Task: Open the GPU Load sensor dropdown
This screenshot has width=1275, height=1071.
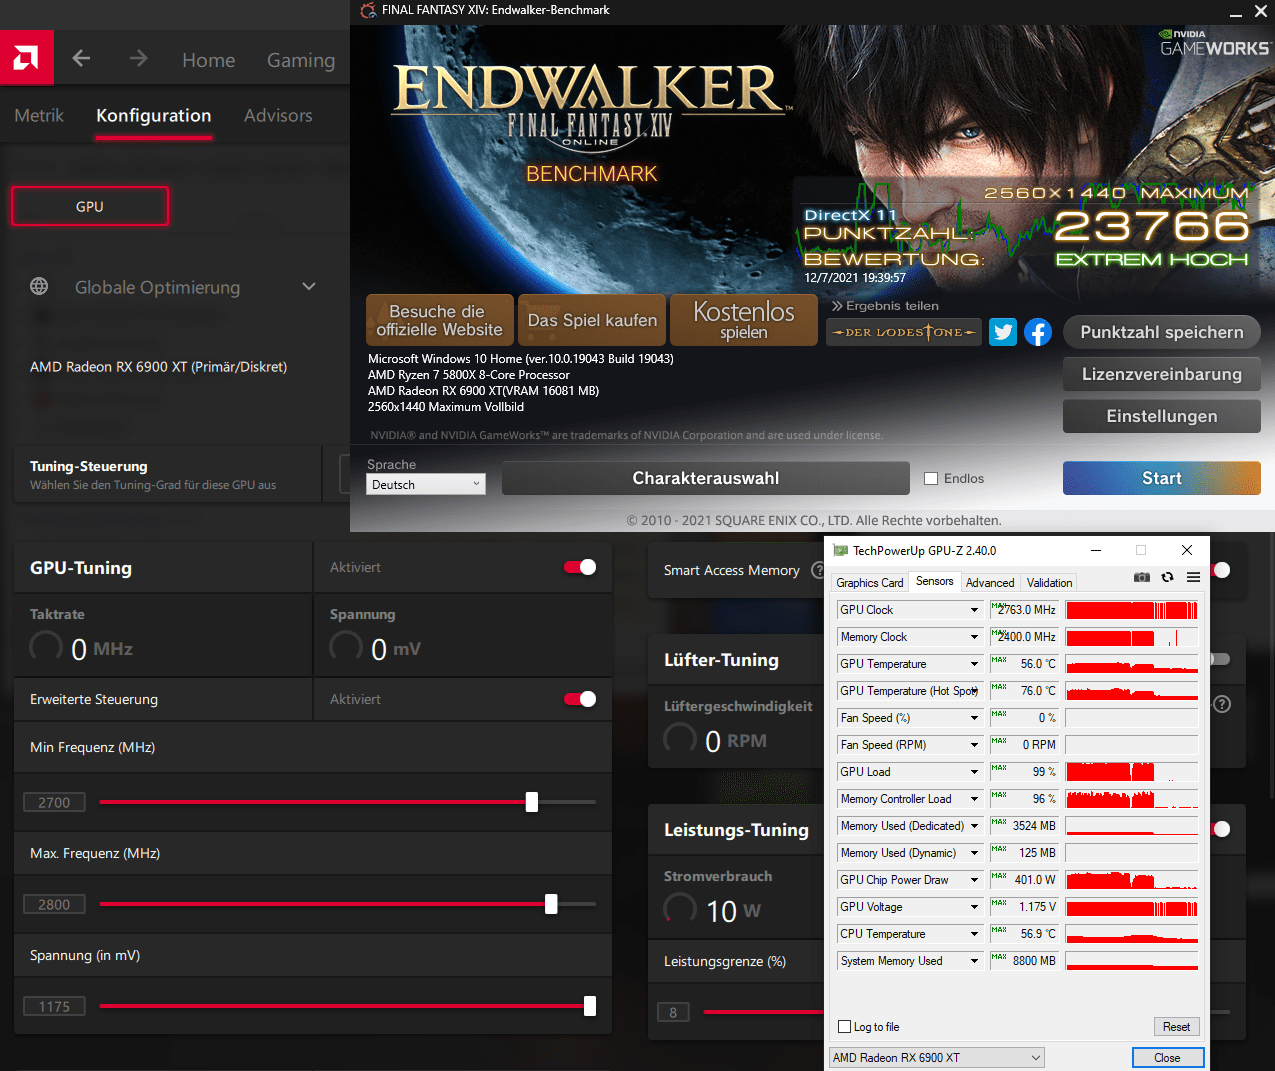Action: coord(974,772)
